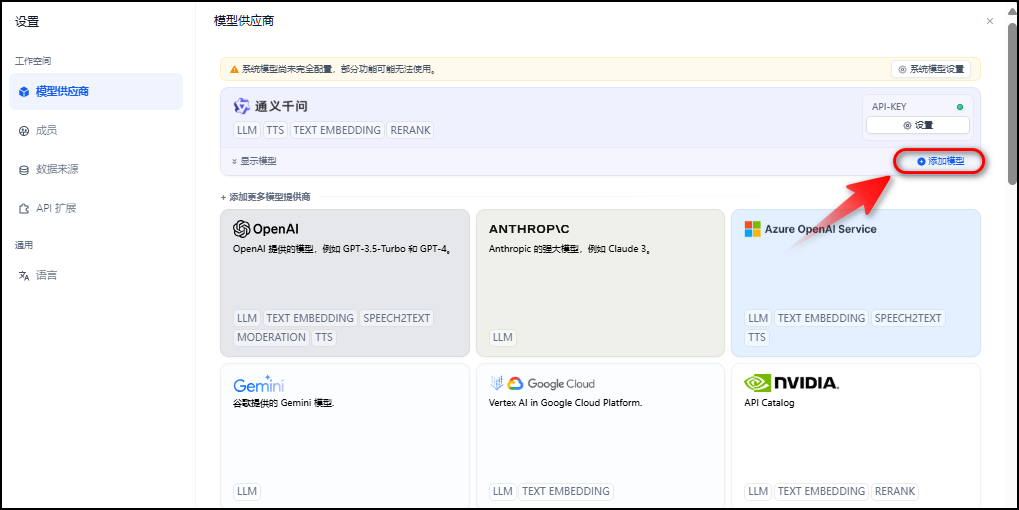Click LLM tag on Gemini card

pos(247,491)
